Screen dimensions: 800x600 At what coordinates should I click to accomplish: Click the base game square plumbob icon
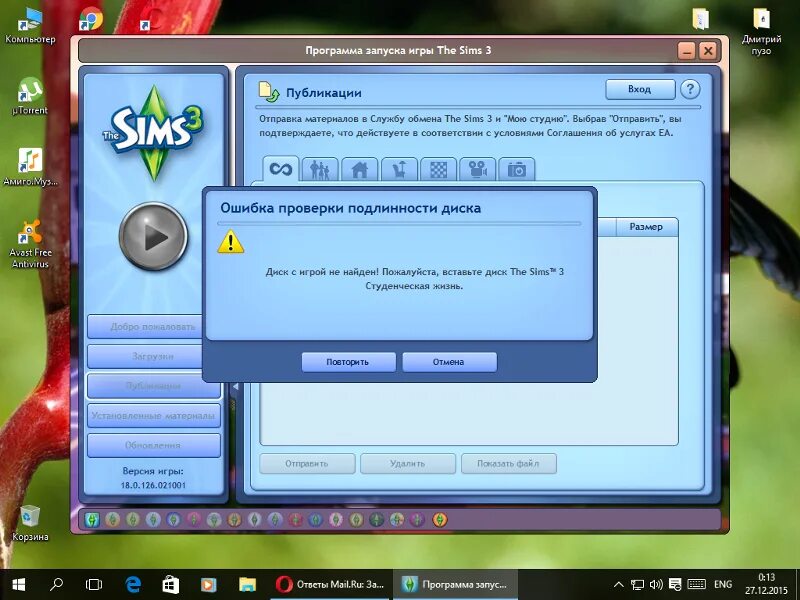pyautogui.click(x=92, y=520)
